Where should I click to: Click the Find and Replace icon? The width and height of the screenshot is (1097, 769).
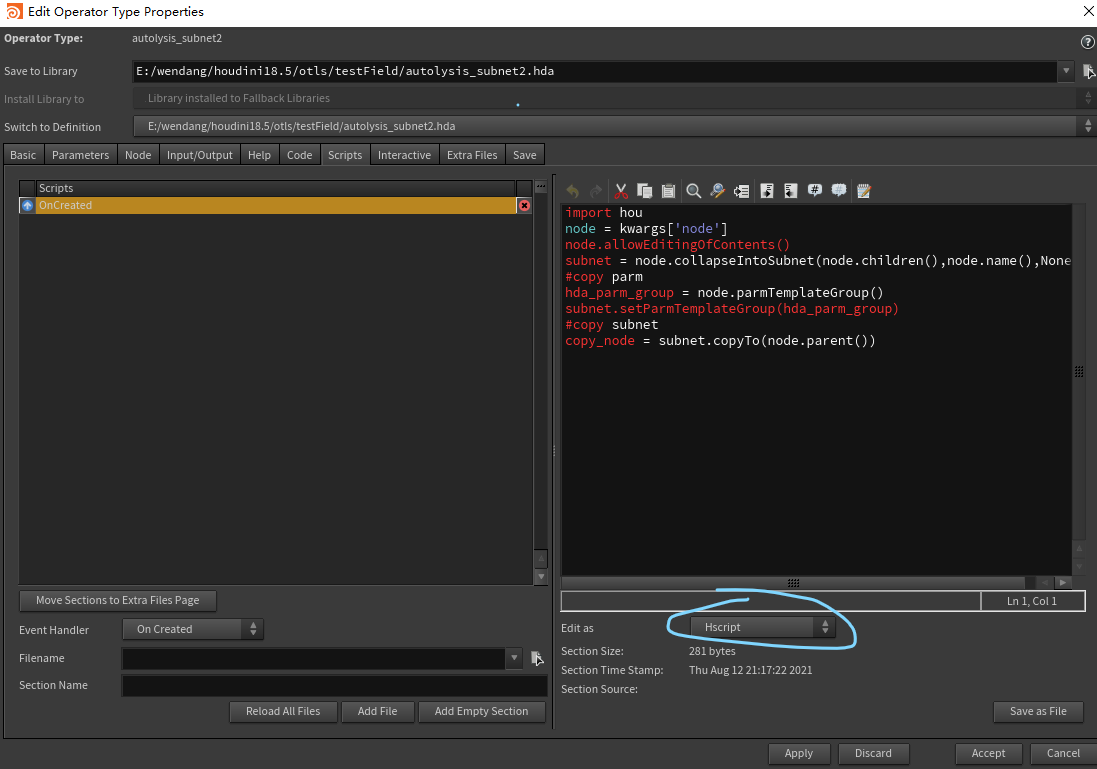tap(717, 191)
